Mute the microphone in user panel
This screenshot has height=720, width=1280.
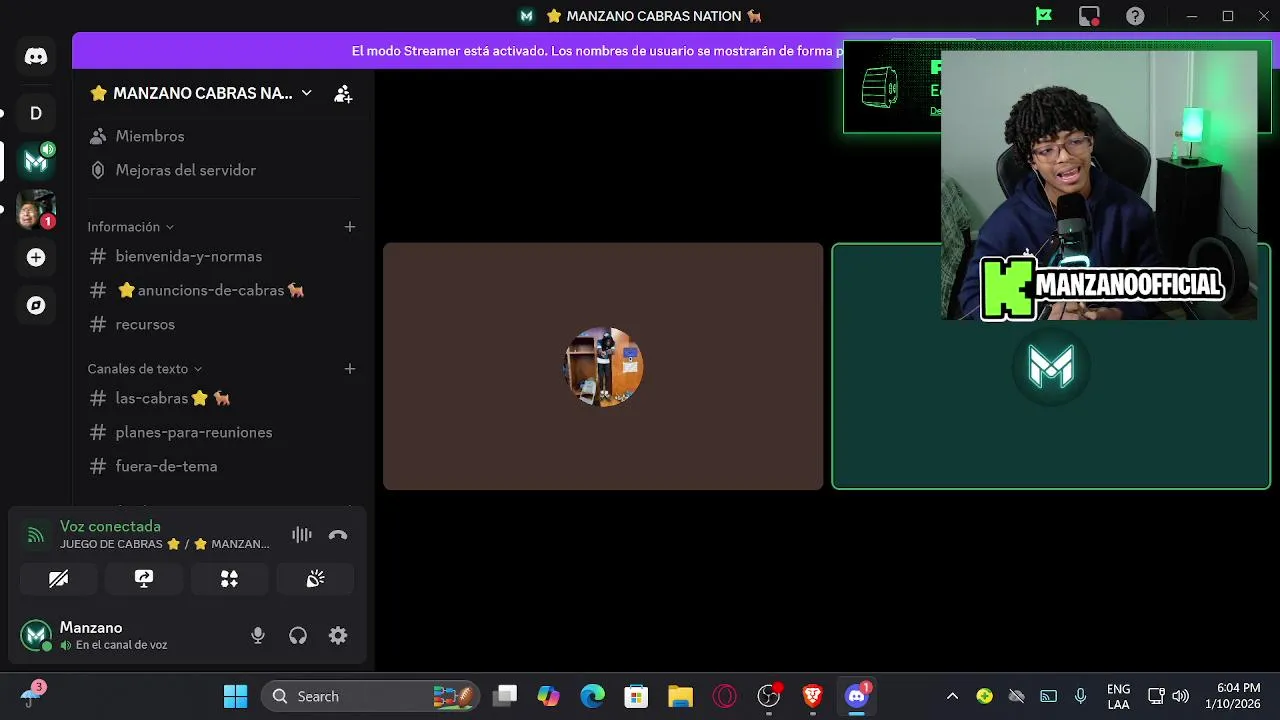coord(258,635)
